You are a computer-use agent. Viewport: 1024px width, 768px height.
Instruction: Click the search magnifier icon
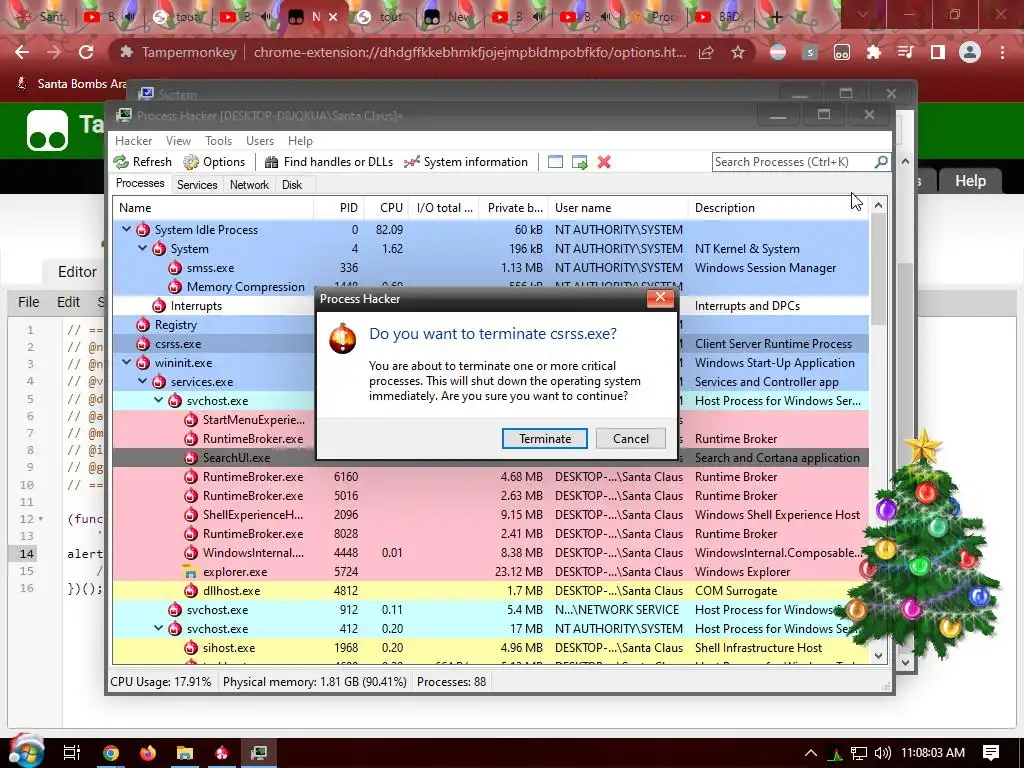click(881, 161)
